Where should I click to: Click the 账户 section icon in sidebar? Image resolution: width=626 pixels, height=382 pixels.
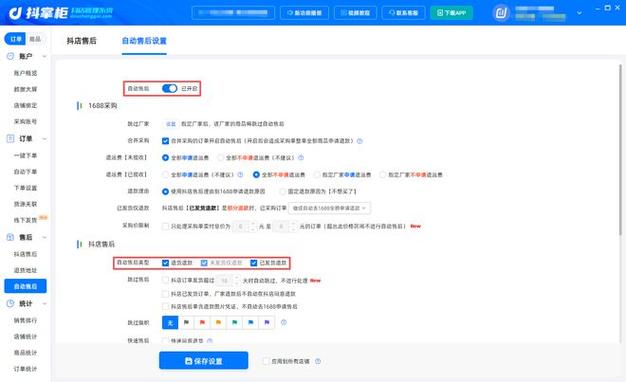(x=10, y=56)
